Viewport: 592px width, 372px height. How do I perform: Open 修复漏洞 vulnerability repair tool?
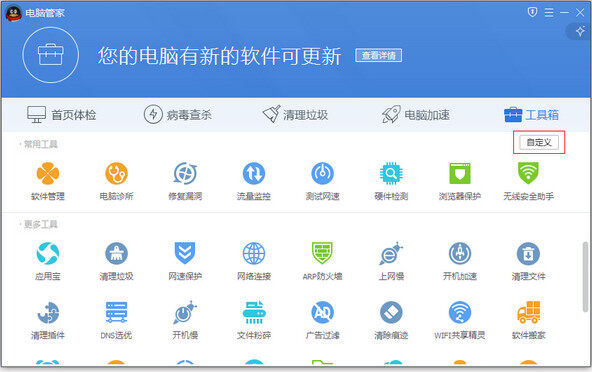pos(185,181)
